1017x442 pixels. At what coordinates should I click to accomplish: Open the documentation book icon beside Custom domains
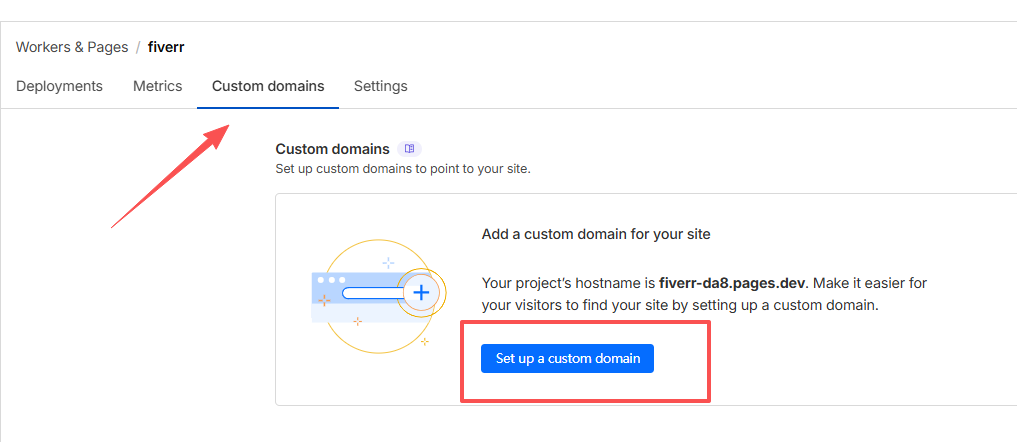pyautogui.click(x=409, y=149)
